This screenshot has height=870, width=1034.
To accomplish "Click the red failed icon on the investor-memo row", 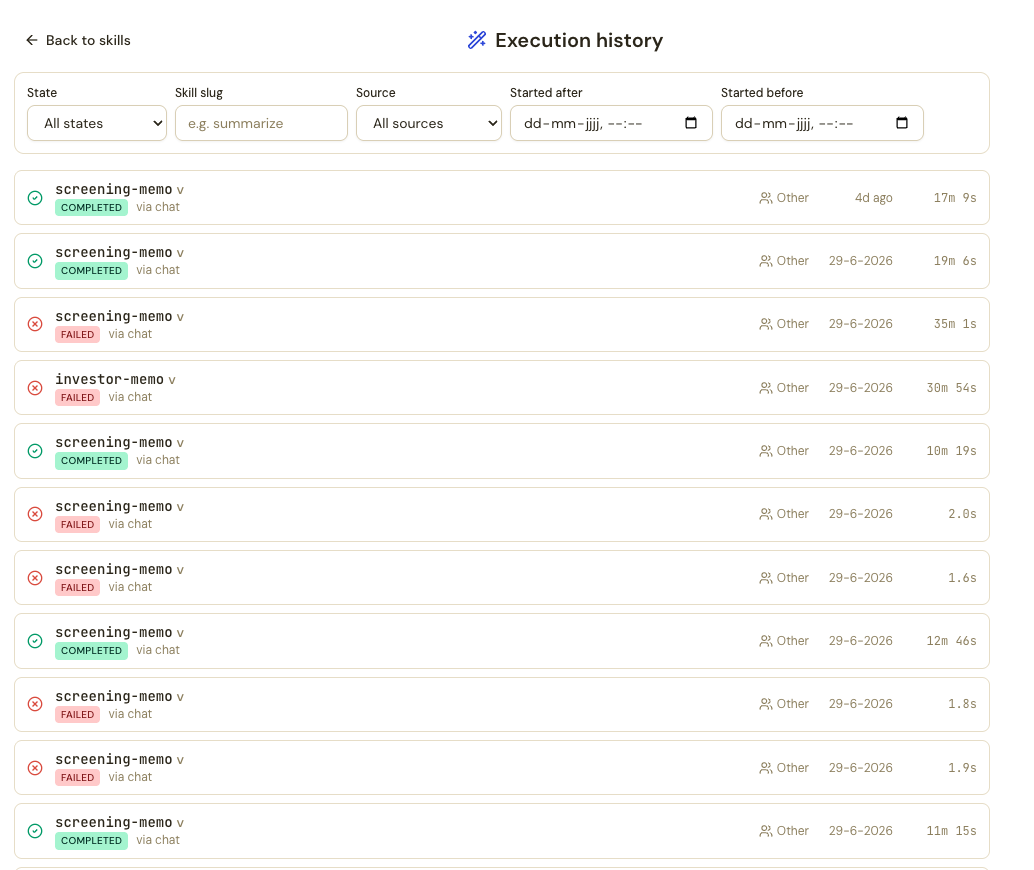I will 35,388.
